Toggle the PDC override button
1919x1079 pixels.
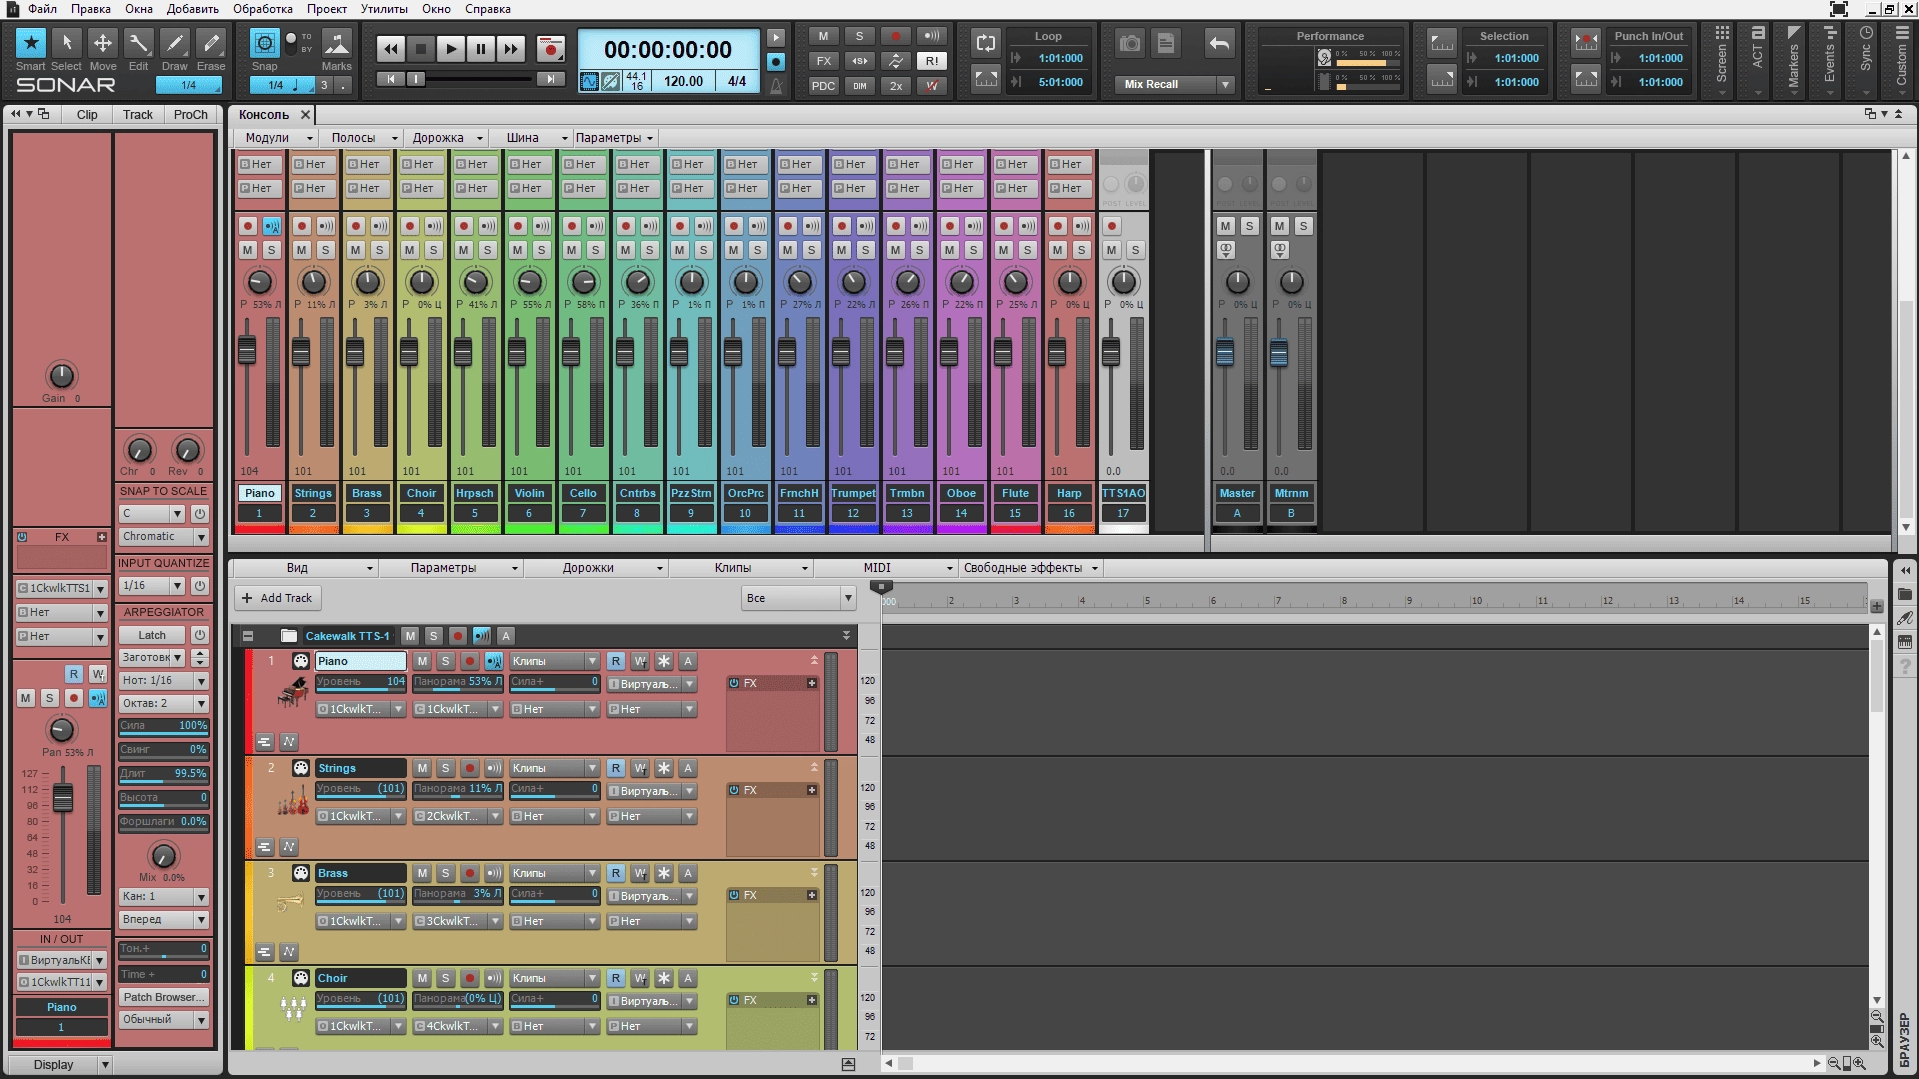[823, 86]
